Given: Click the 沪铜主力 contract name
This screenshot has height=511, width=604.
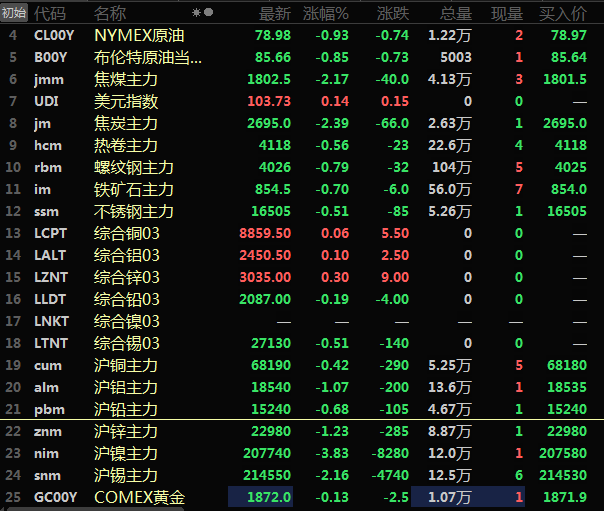Looking at the screenshot, I should pyautogui.click(x=126, y=365).
